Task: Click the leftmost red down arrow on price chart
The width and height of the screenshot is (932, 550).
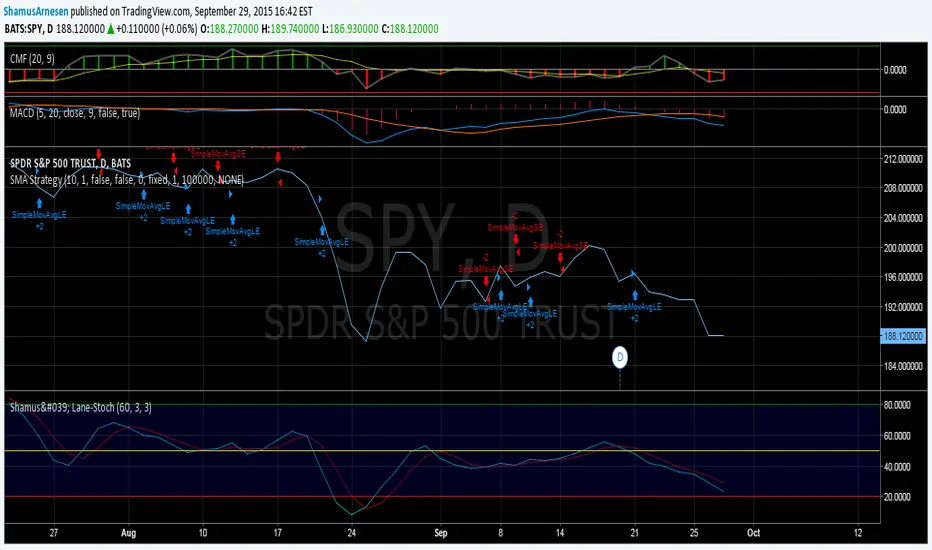Action: point(99,153)
